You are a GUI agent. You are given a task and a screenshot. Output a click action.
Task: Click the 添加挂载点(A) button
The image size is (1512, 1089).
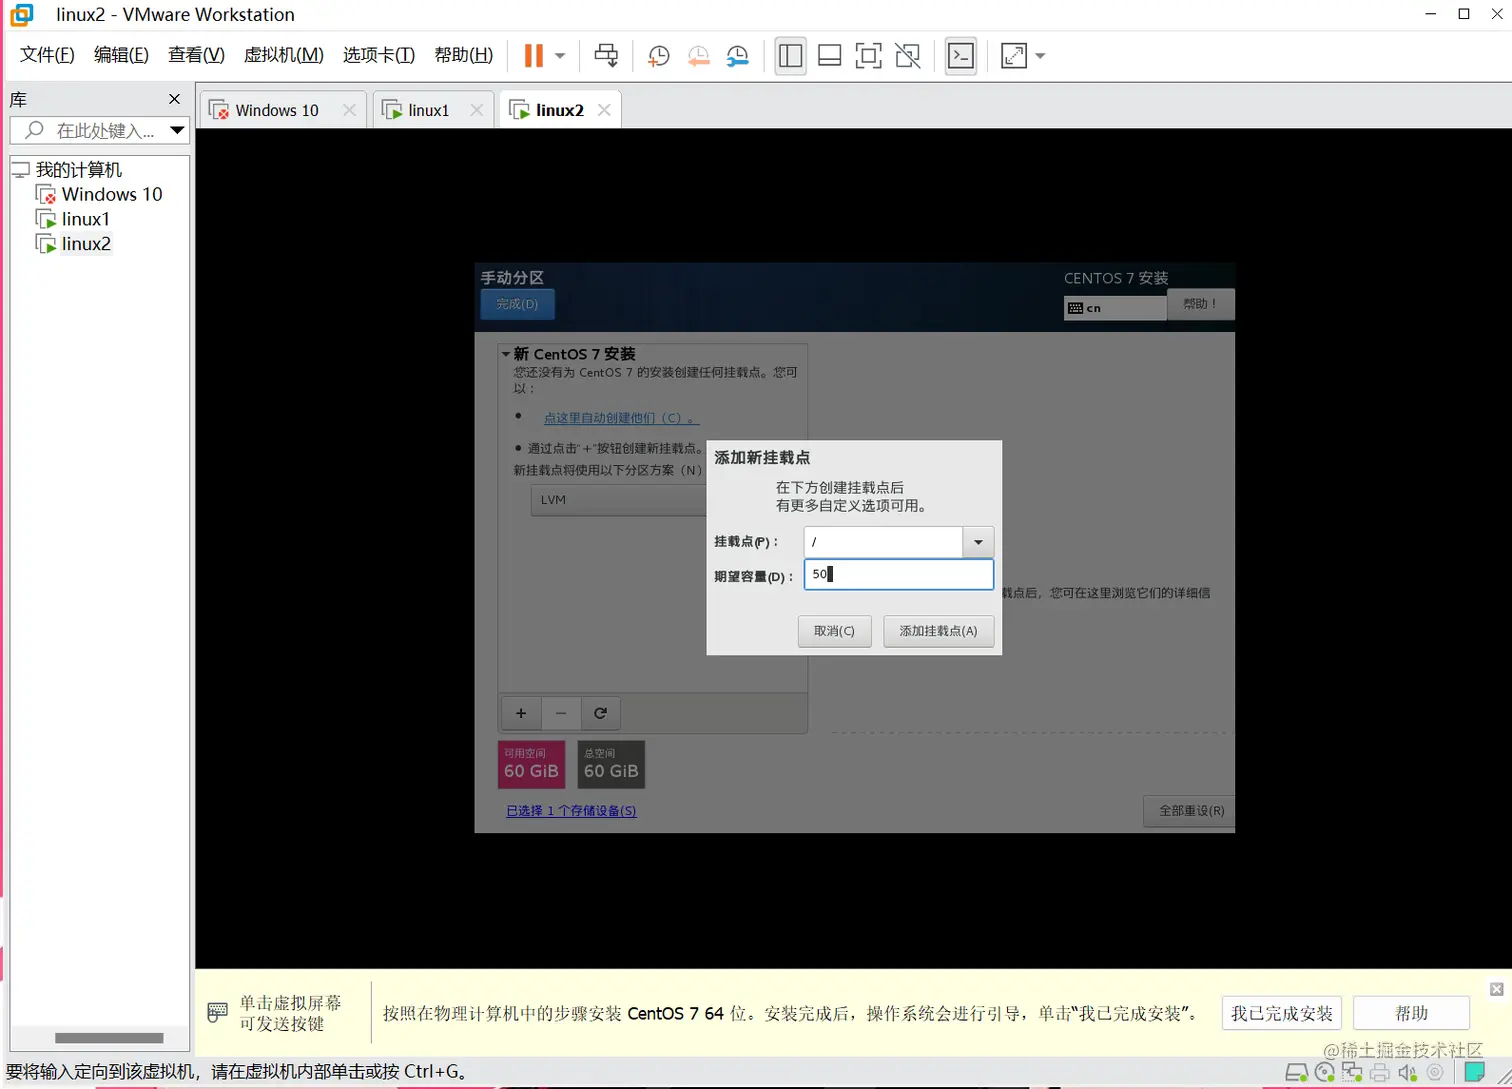coord(937,631)
